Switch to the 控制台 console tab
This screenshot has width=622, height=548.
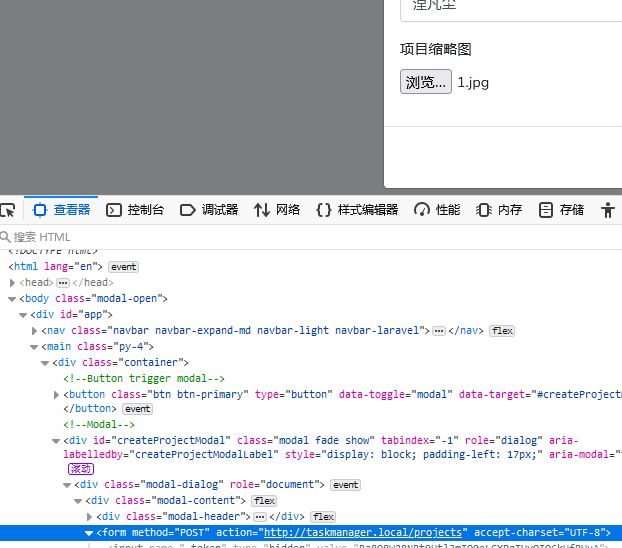[x=135, y=210]
